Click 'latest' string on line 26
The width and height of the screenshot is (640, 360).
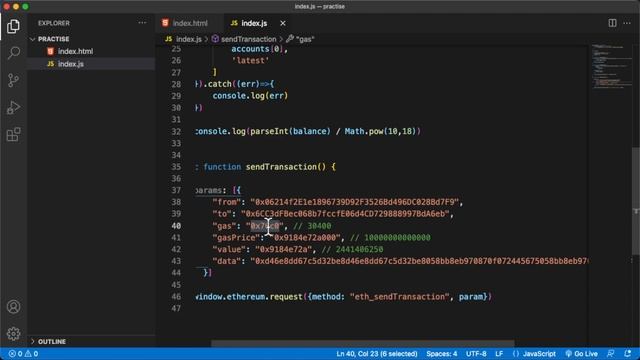250,60
